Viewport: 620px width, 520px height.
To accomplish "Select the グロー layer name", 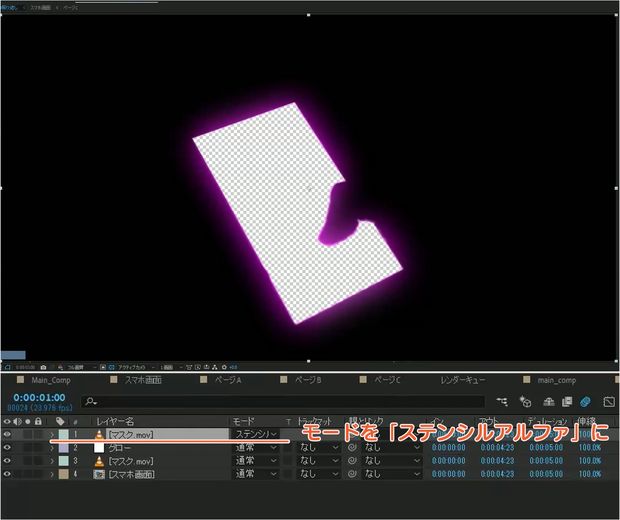I will point(119,448).
